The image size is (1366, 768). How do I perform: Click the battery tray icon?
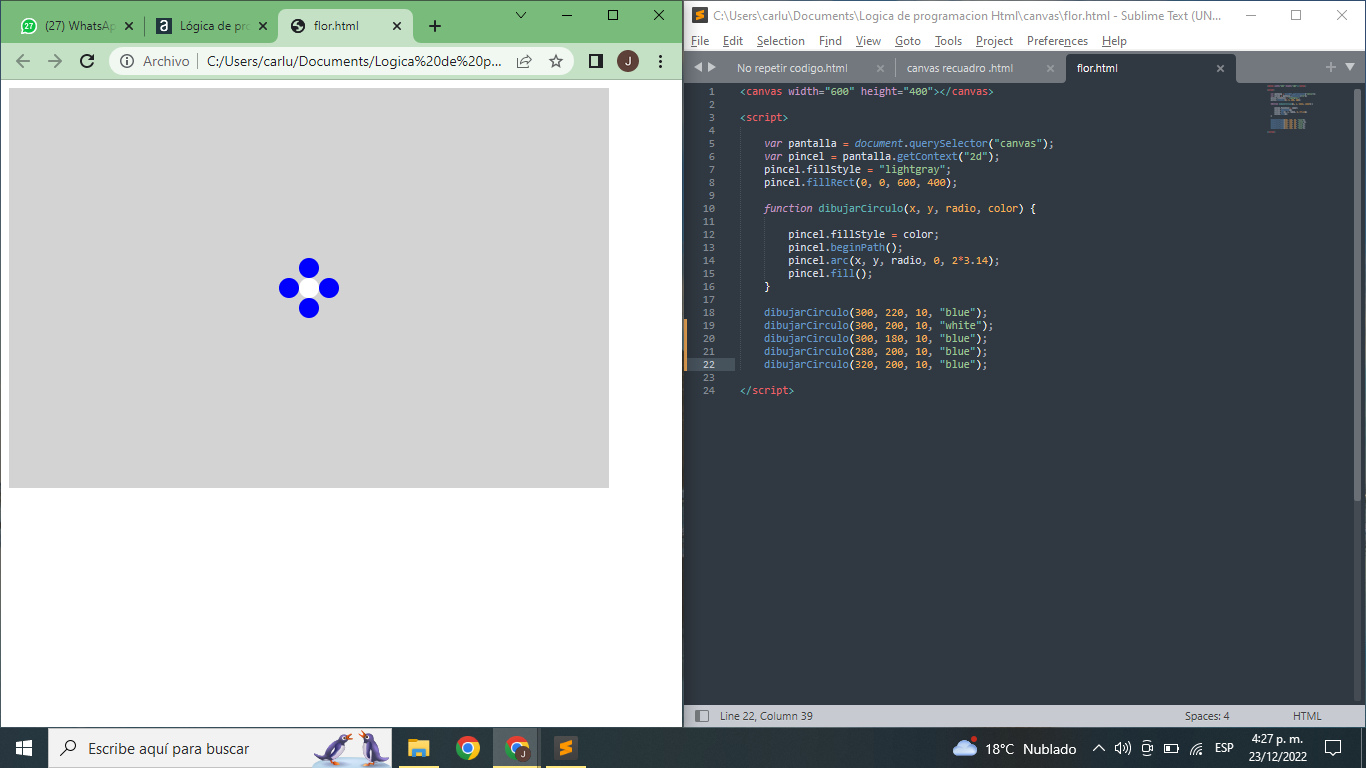click(x=1171, y=748)
